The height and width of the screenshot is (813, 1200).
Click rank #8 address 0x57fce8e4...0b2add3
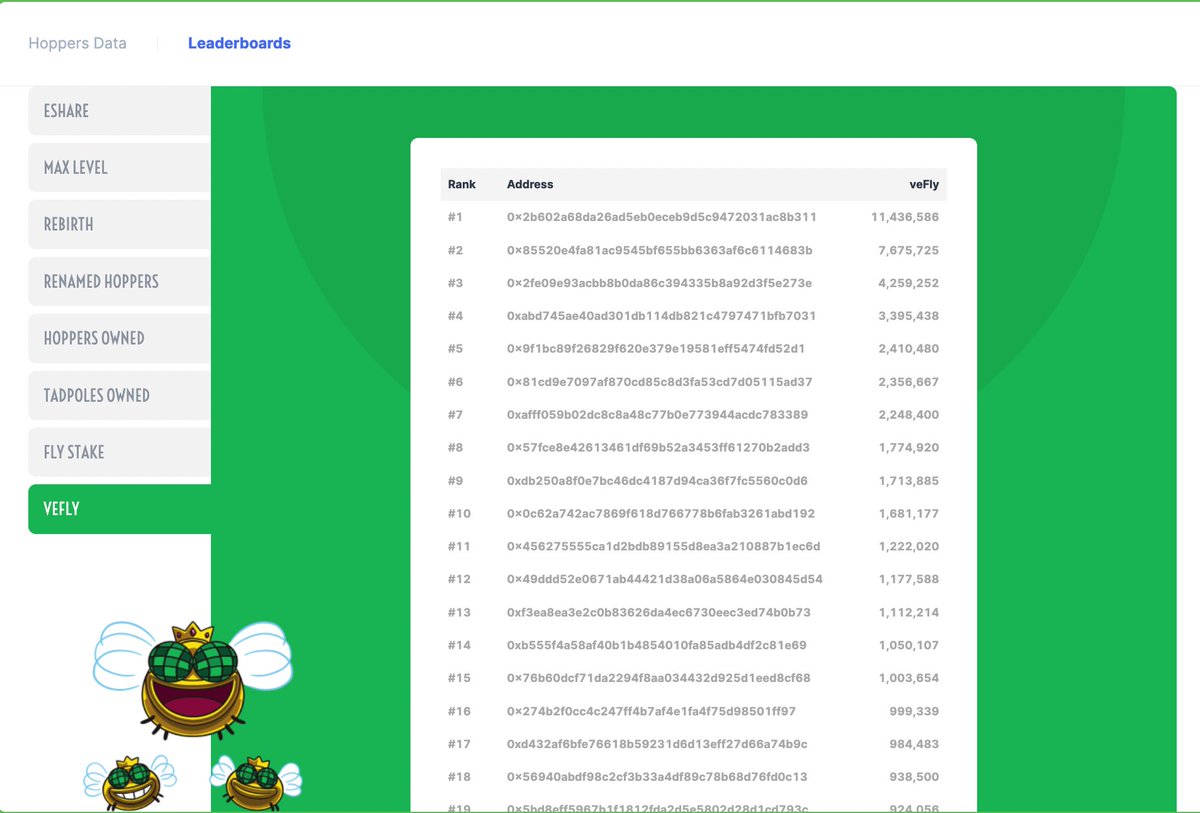pyautogui.click(x=658, y=448)
